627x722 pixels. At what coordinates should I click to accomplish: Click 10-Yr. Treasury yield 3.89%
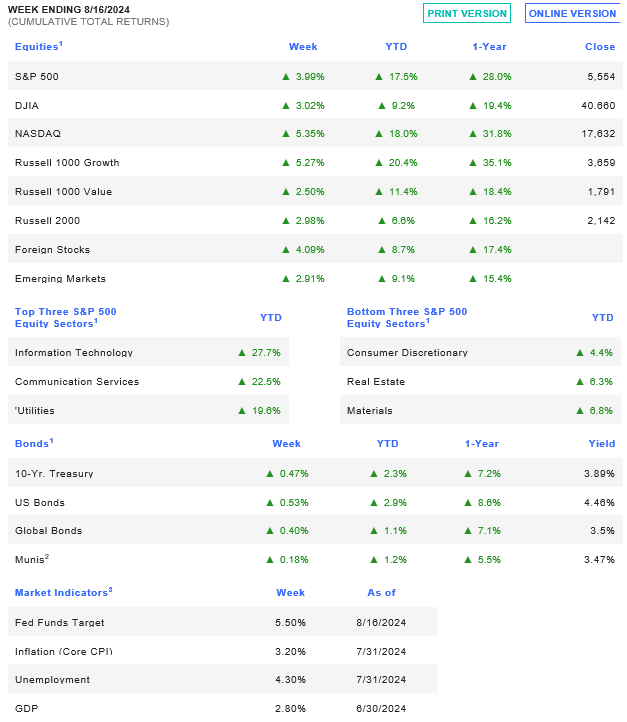coord(599,473)
